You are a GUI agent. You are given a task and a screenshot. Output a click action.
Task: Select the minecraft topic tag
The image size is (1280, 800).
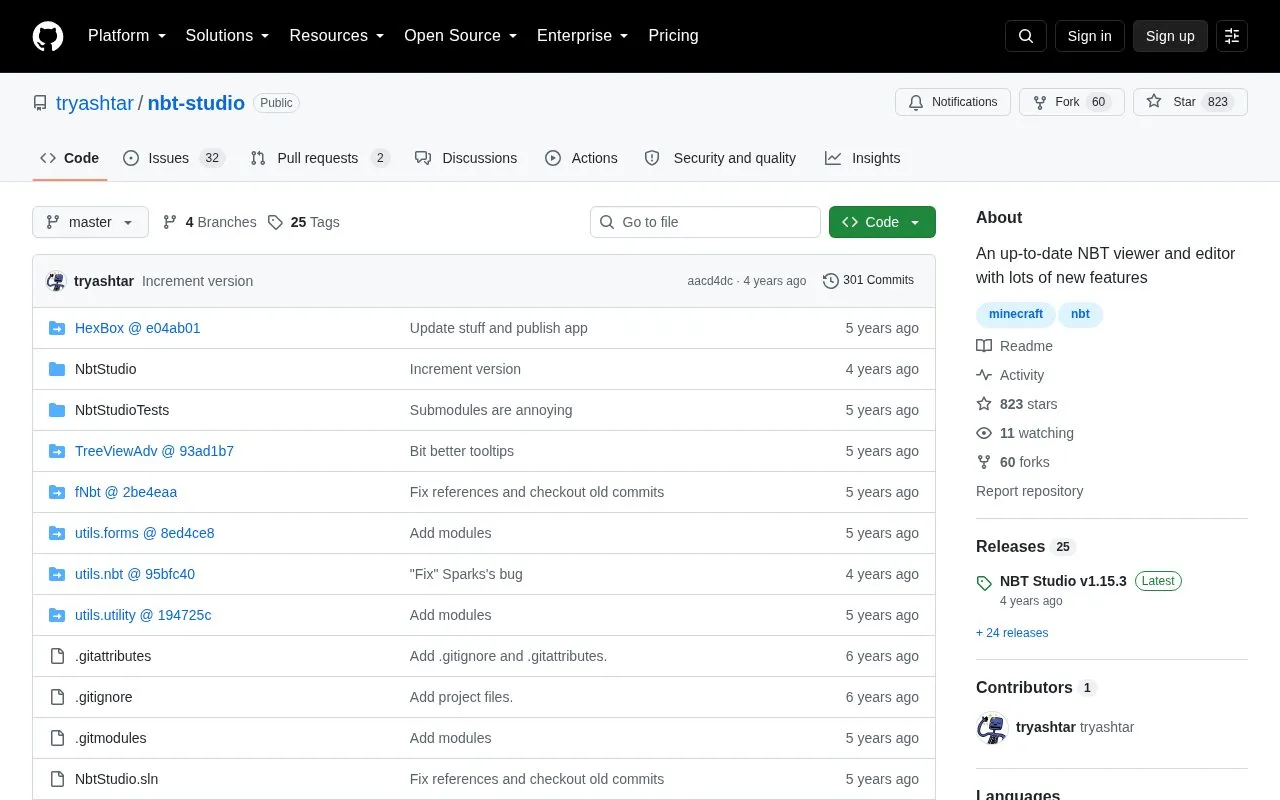pyautogui.click(x=1015, y=314)
